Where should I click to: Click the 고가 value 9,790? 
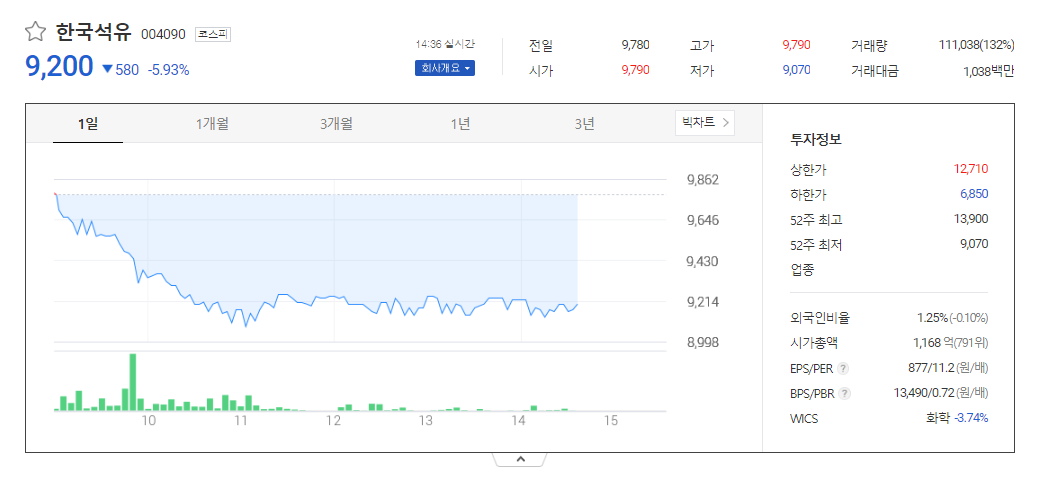point(796,45)
